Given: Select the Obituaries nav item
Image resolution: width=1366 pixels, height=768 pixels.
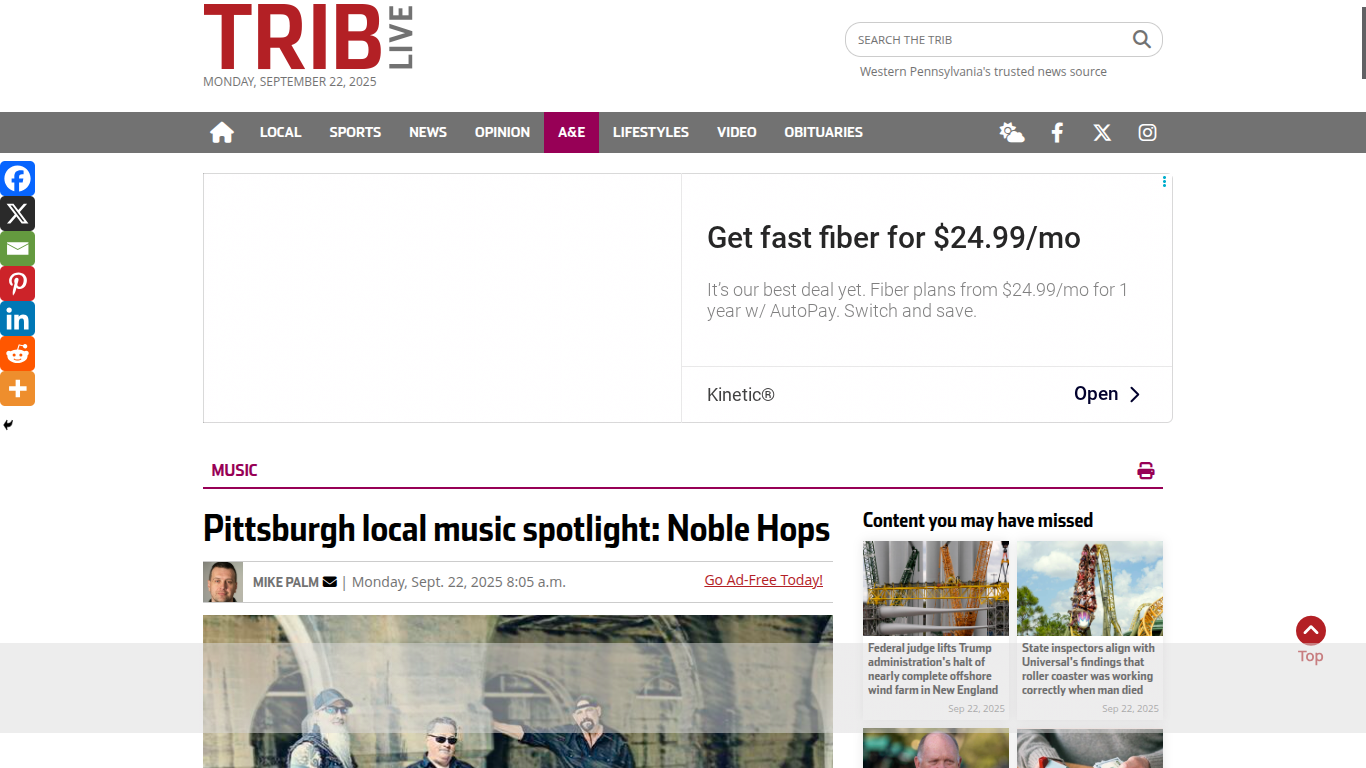Looking at the screenshot, I should coord(823,132).
